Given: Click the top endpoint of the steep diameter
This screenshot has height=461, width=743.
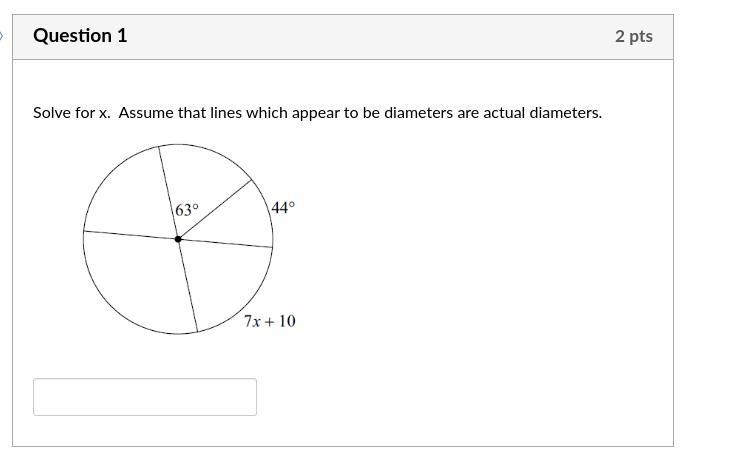Looking at the screenshot, I should point(158,146).
